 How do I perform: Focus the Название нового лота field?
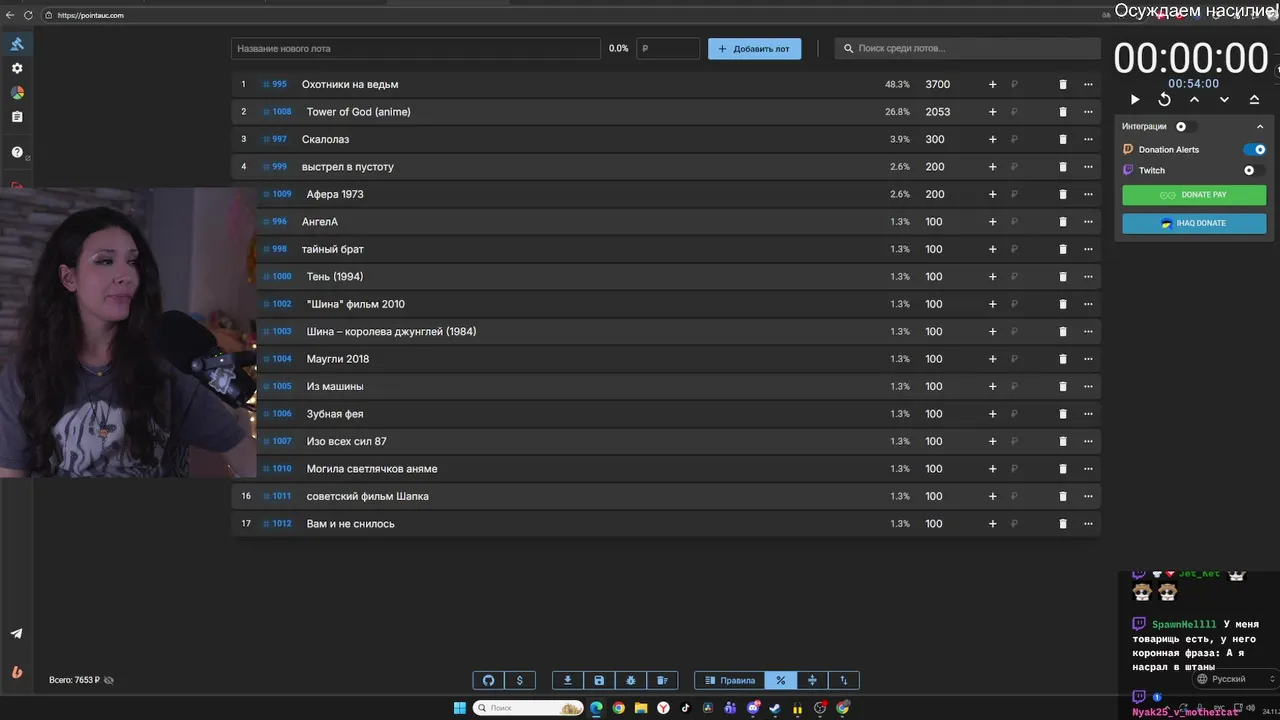tap(416, 48)
